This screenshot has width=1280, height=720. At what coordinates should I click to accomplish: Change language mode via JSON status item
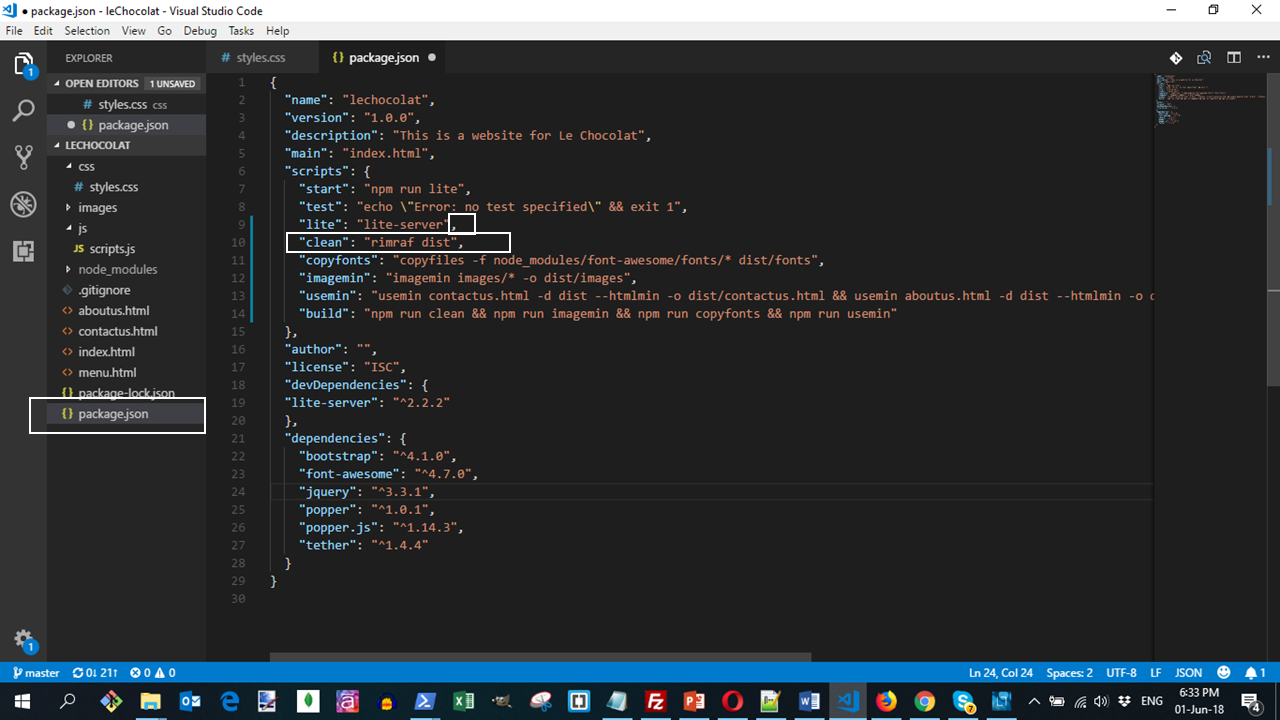coord(1188,673)
